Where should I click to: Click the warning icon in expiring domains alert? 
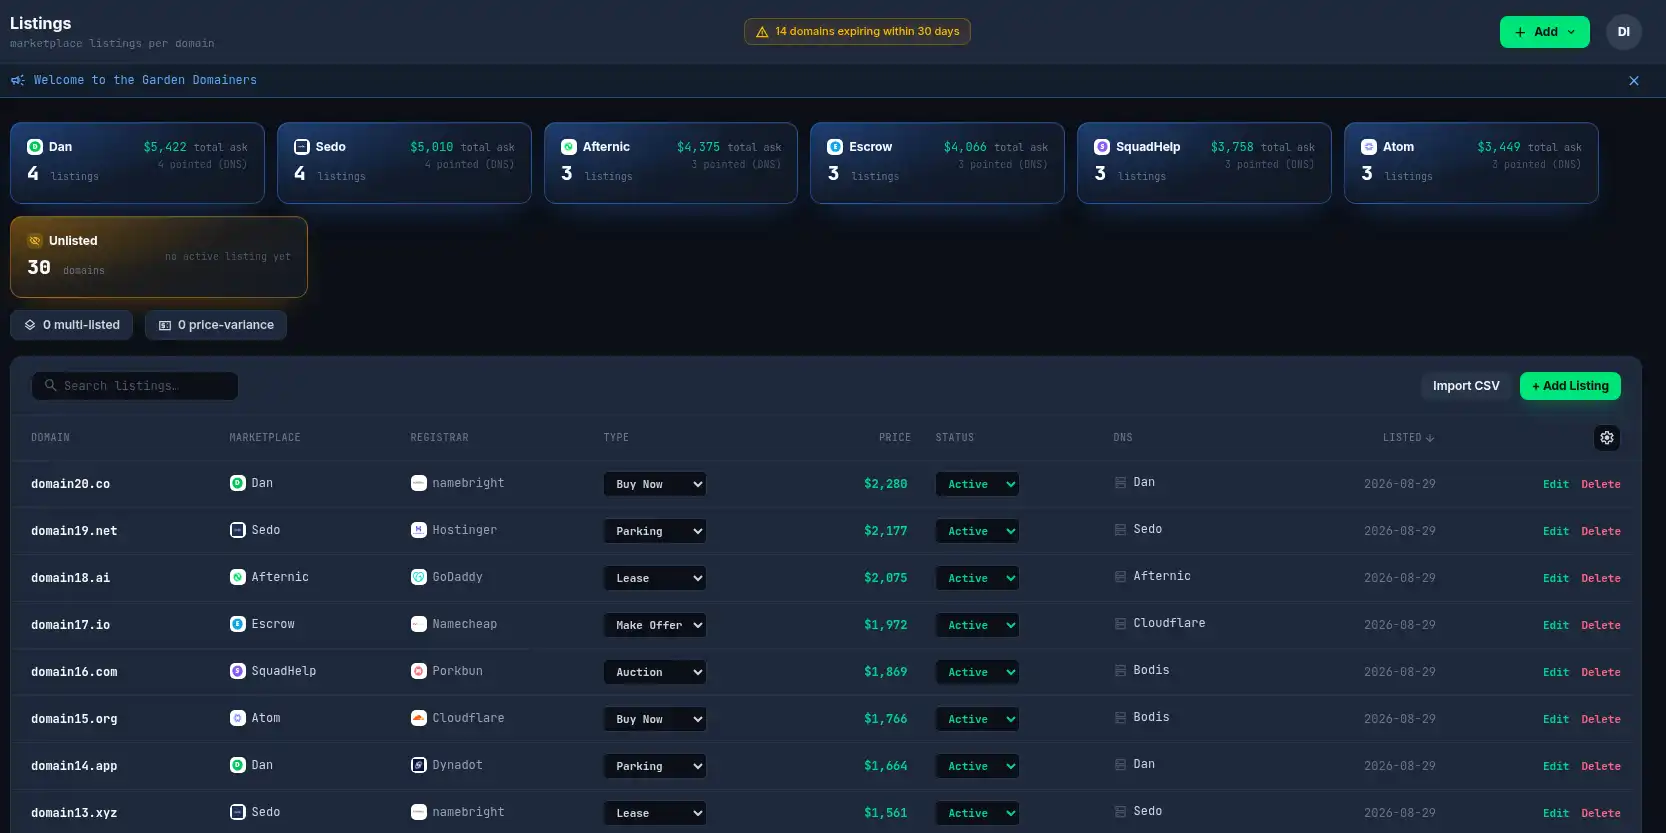pos(762,32)
